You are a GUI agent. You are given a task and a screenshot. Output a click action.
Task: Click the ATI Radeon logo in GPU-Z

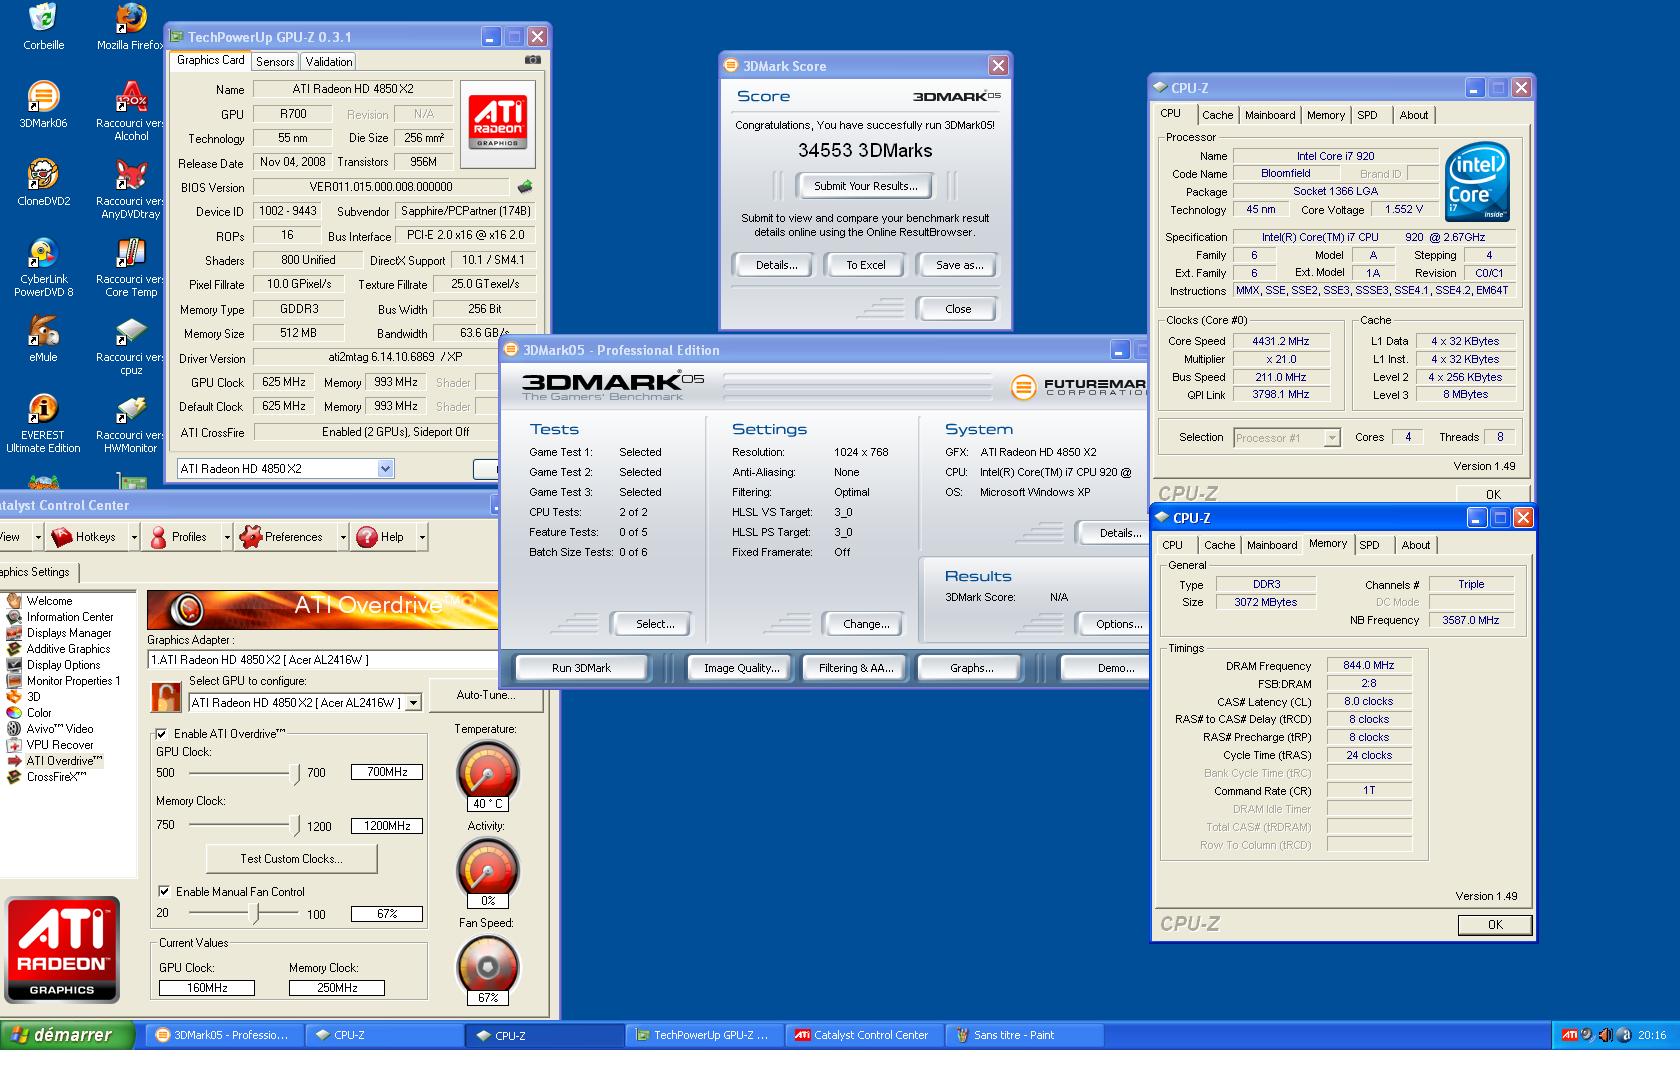[497, 123]
